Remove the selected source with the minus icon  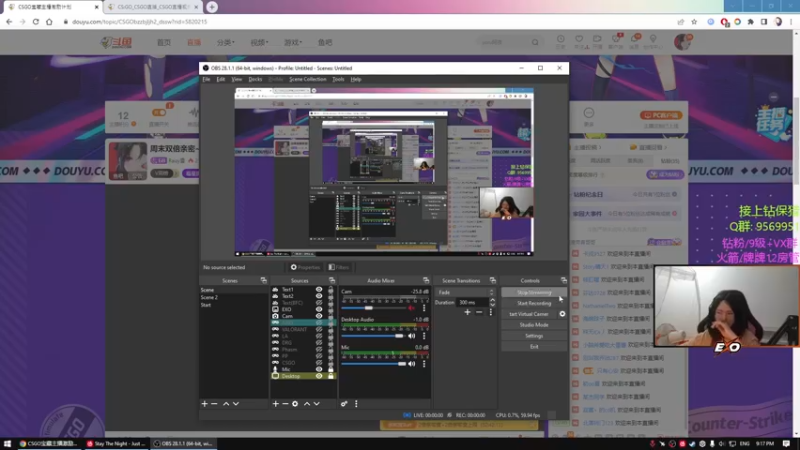(x=285, y=404)
